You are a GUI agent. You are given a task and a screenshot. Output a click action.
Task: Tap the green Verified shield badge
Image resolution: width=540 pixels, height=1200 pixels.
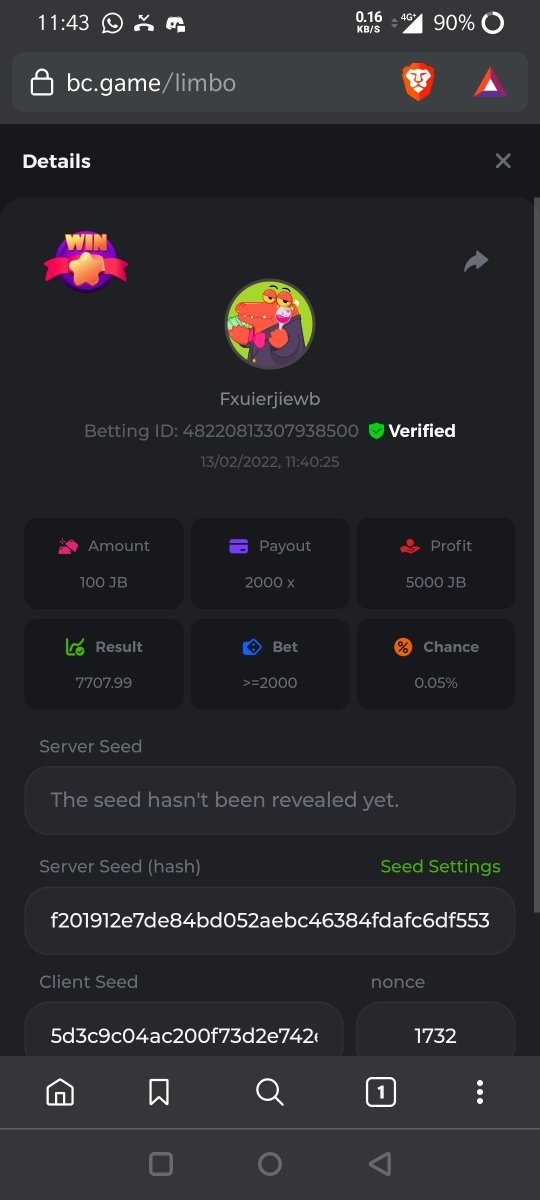pyautogui.click(x=376, y=431)
